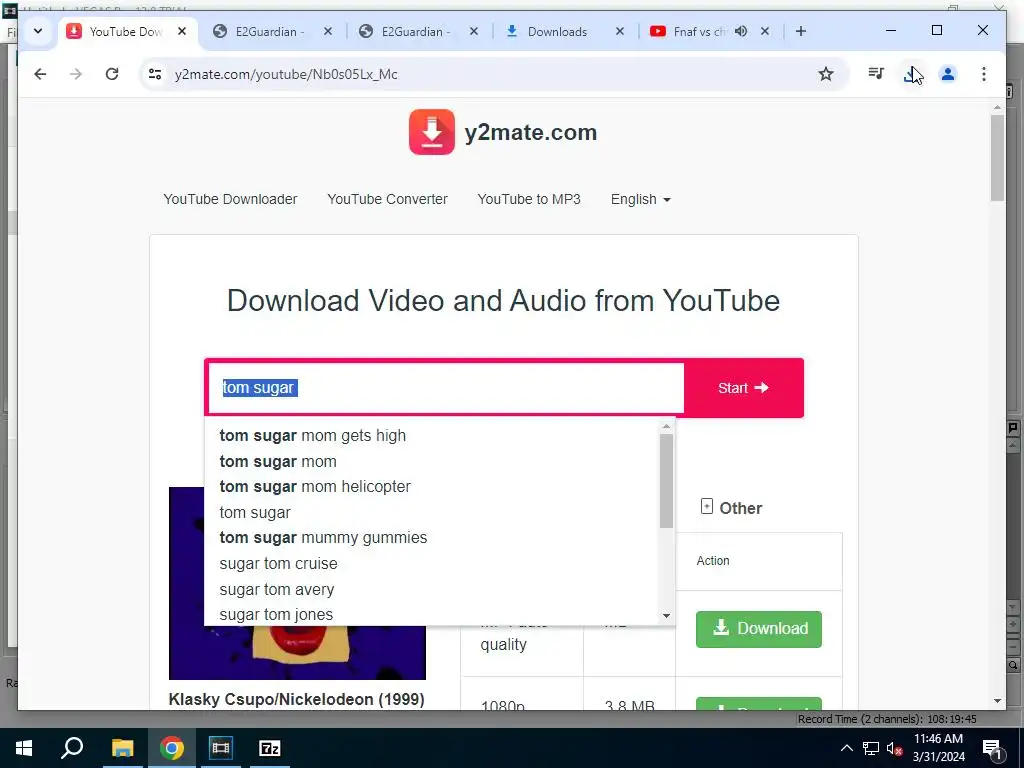Open the media control icon in toolbar
The height and width of the screenshot is (768, 1024).
point(876,74)
